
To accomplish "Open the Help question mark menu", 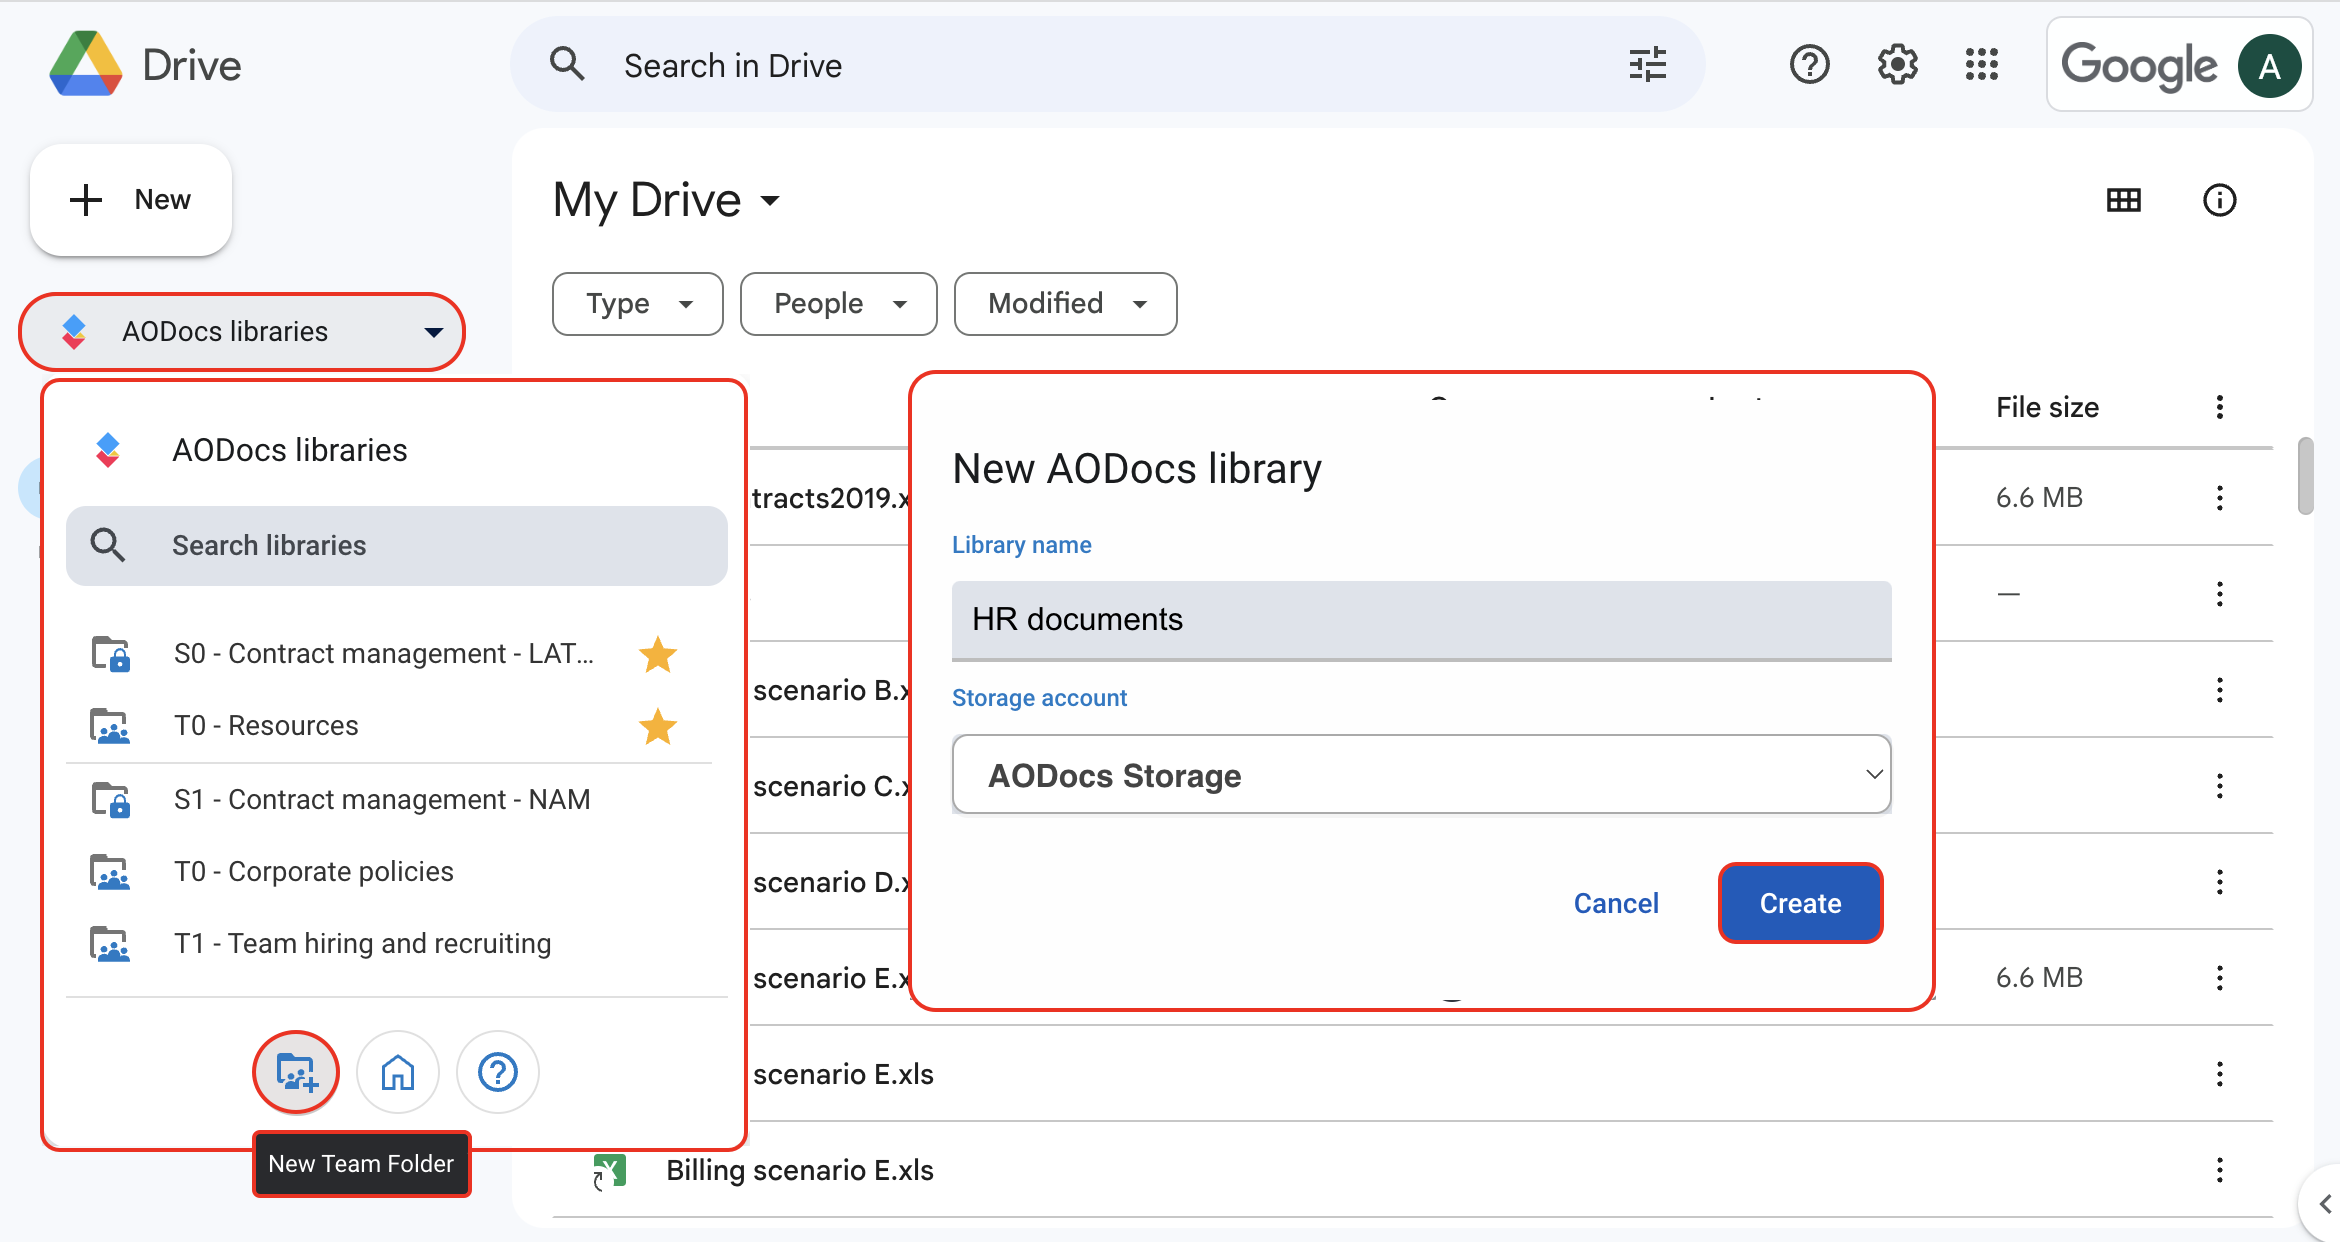I will (1809, 65).
